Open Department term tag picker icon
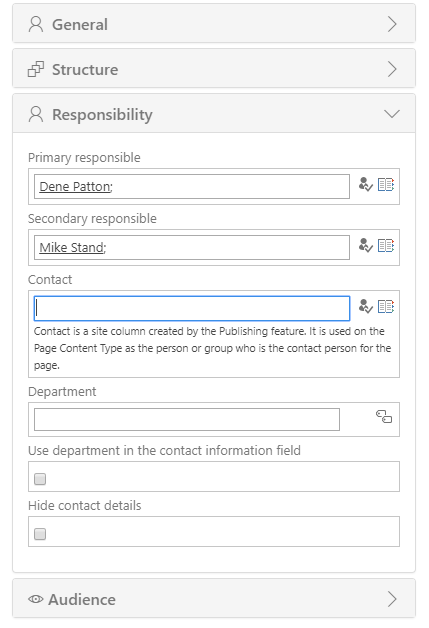 (384, 417)
